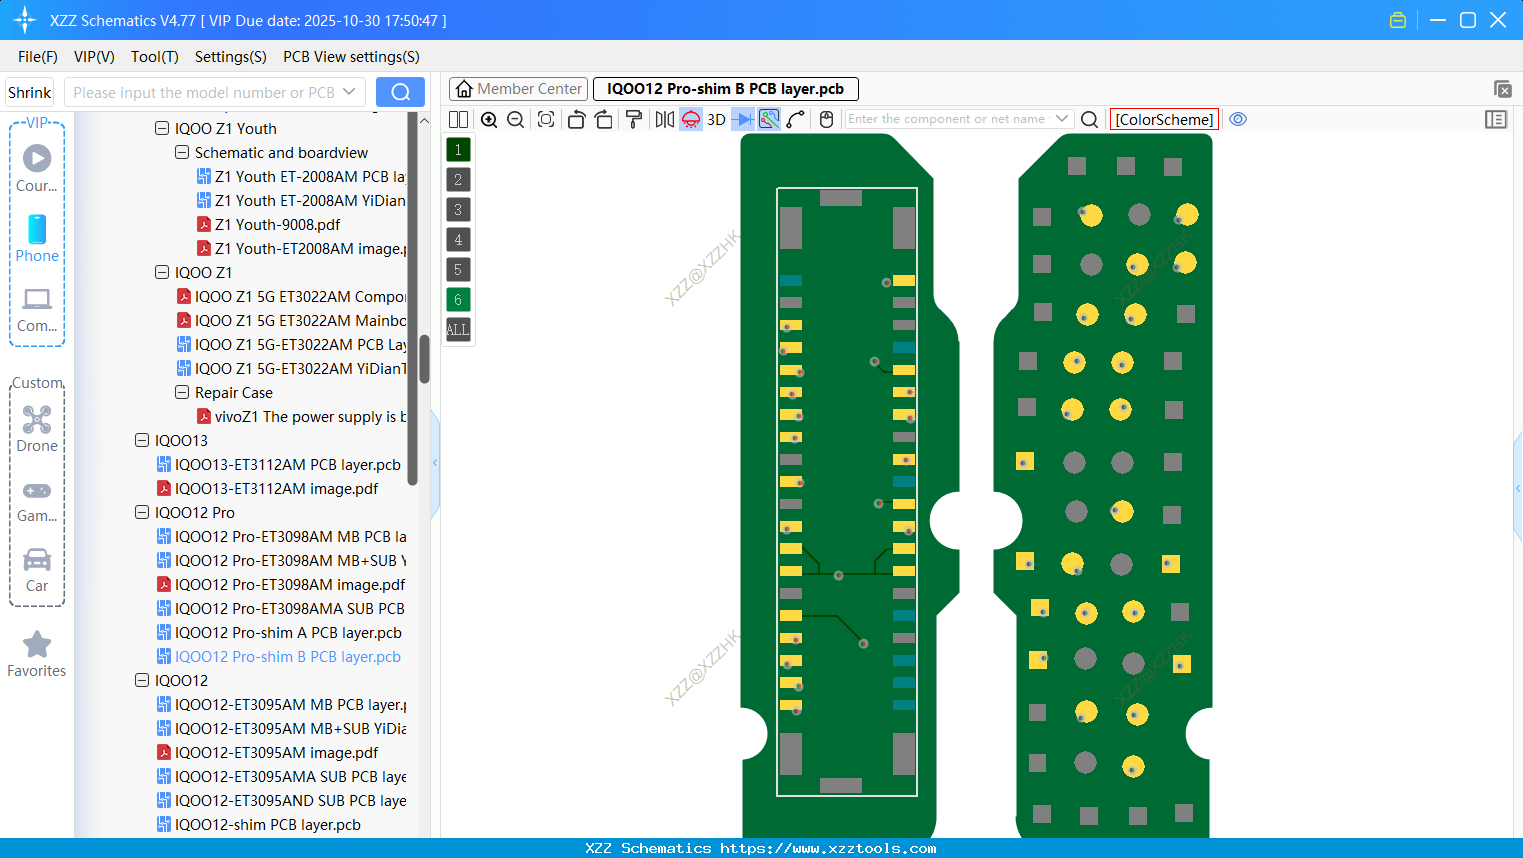Image resolution: width=1523 pixels, height=858 pixels.
Task: Collapse the Schematic and boardview group
Action: pyautogui.click(x=181, y=152)
